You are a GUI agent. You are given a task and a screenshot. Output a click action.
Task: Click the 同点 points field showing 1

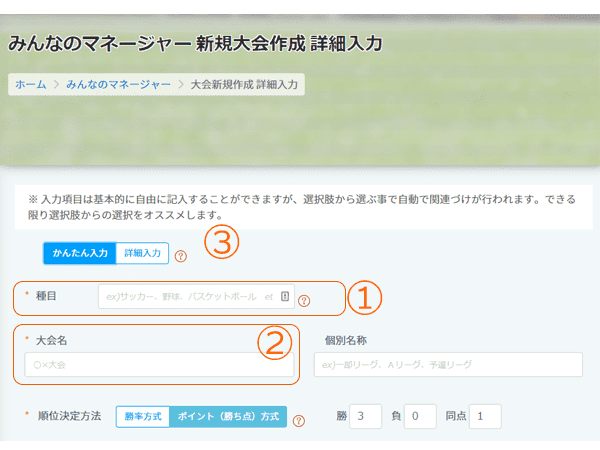coord(485,416)
